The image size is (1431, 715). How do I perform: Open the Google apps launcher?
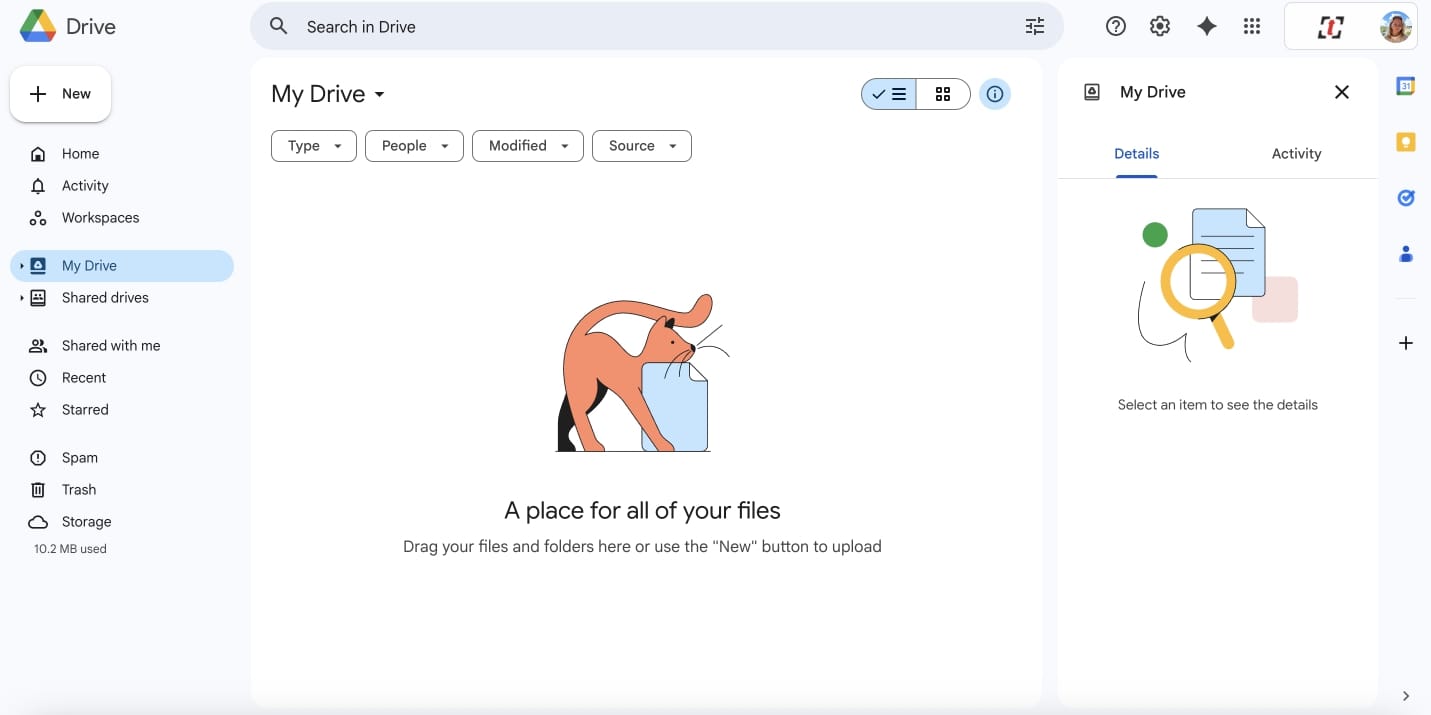point(1252,26)
